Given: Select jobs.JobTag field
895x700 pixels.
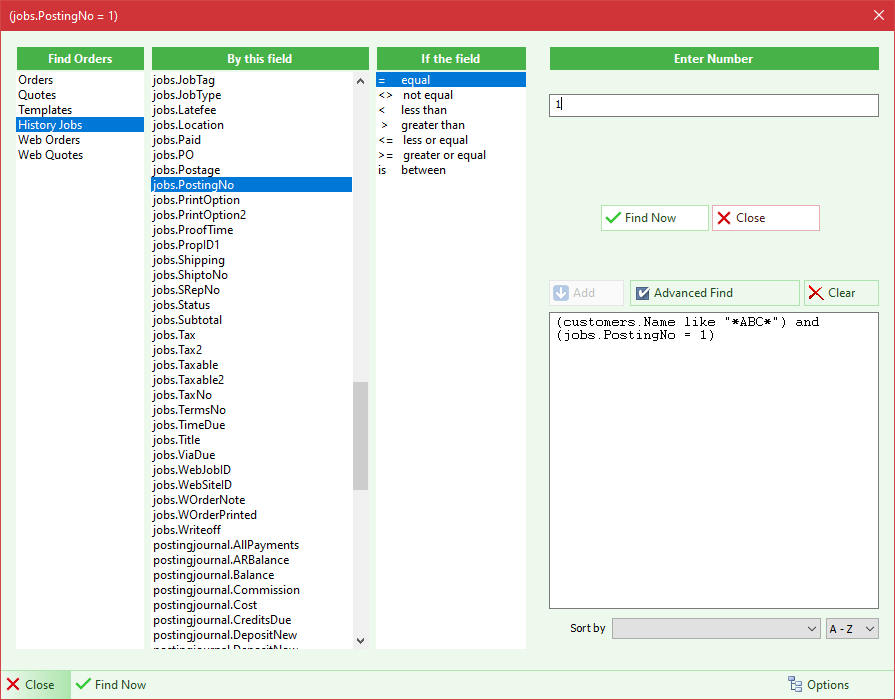Looking at the screenshot, I should pyautogui.click(x=252, y=80).
